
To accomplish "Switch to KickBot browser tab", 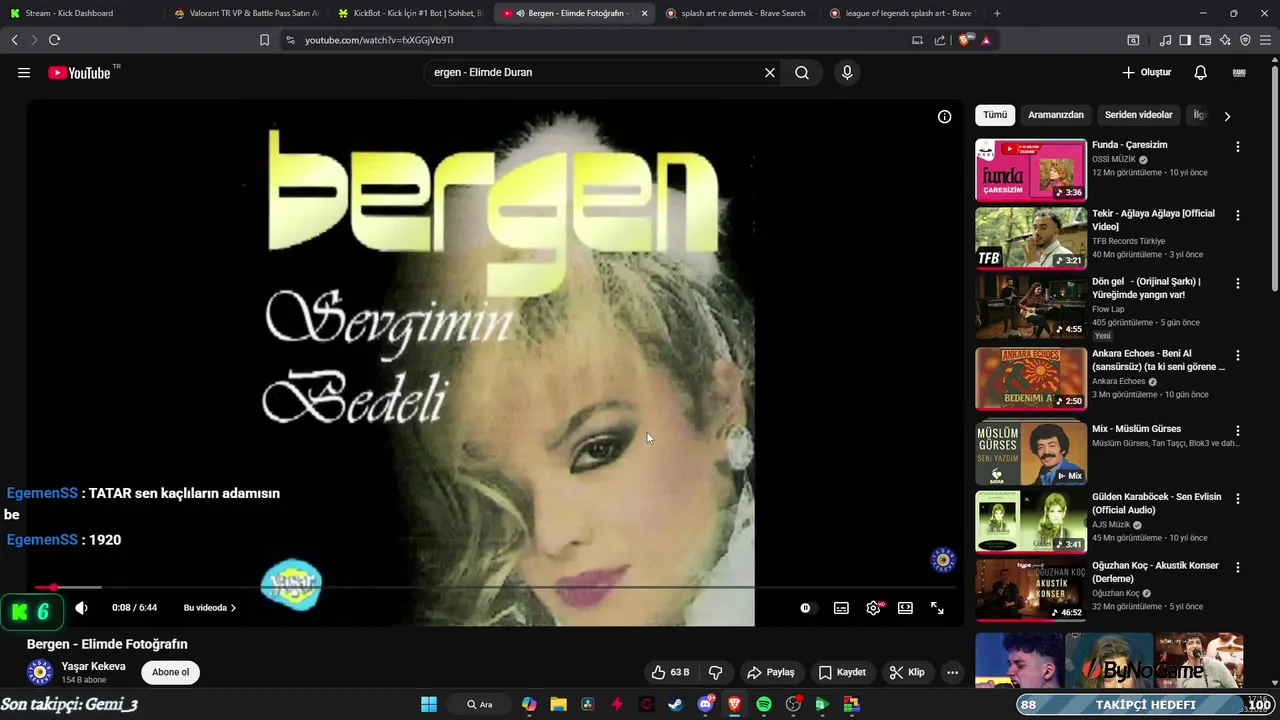I will (410, 13).
